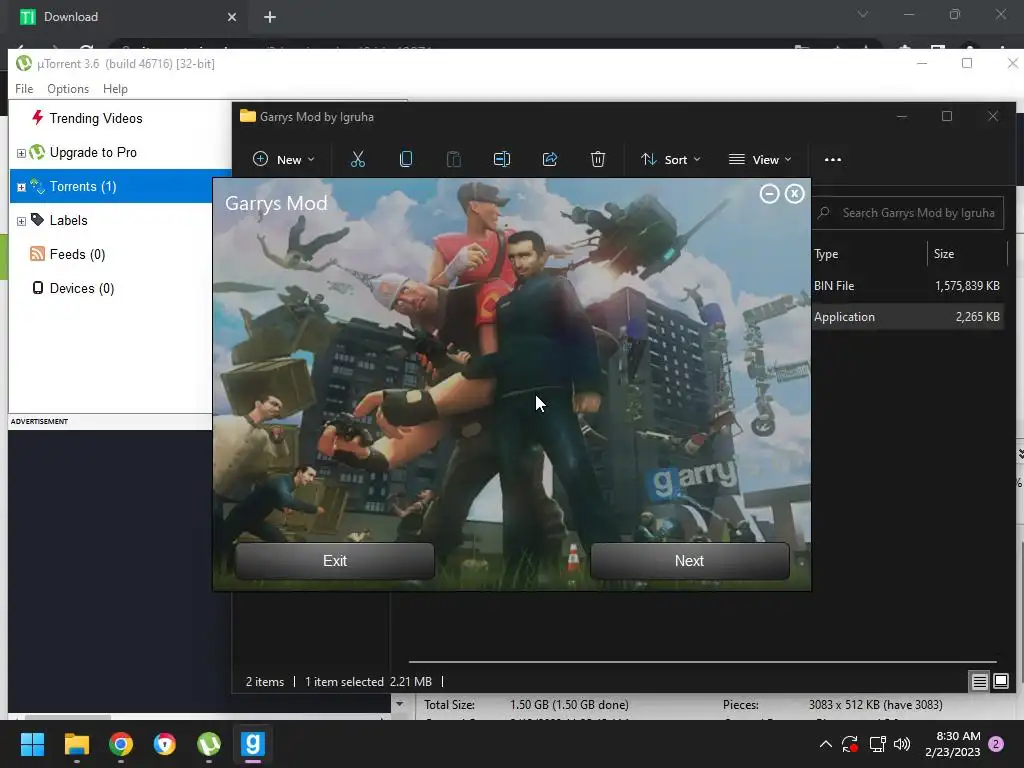Open the See more ellipsis menu in Explorer
This screenshot has width=1024, height=768.
click(x=833, y=159)
